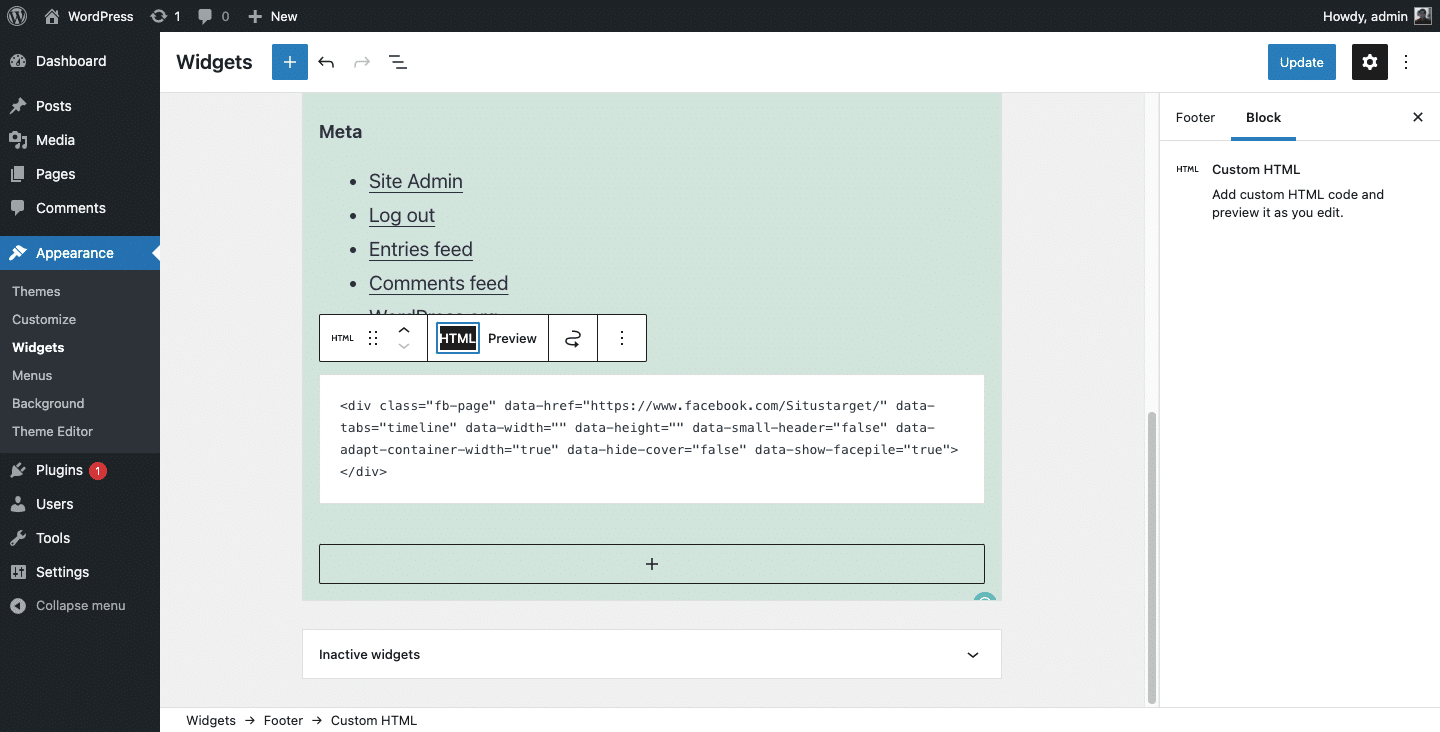Undo the last change
The height and width of the screenshot is (732, 1440).
[326, 62]
